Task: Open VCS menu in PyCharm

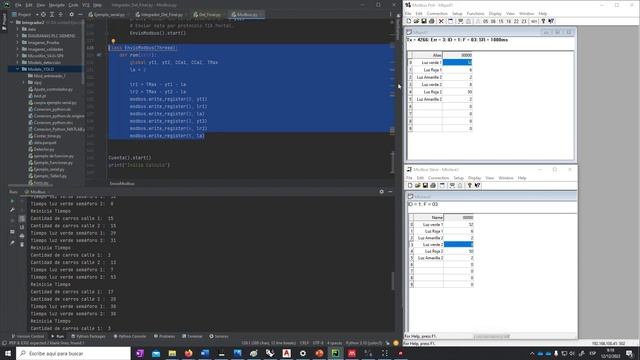Action: point(86,5)
